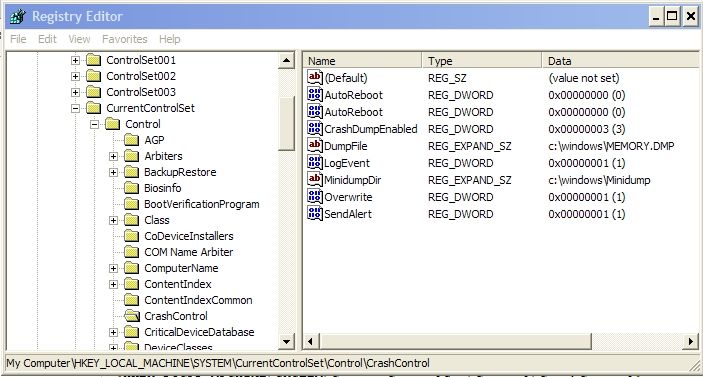Click the Biosinfo folder icon

(x=131, y=188)
